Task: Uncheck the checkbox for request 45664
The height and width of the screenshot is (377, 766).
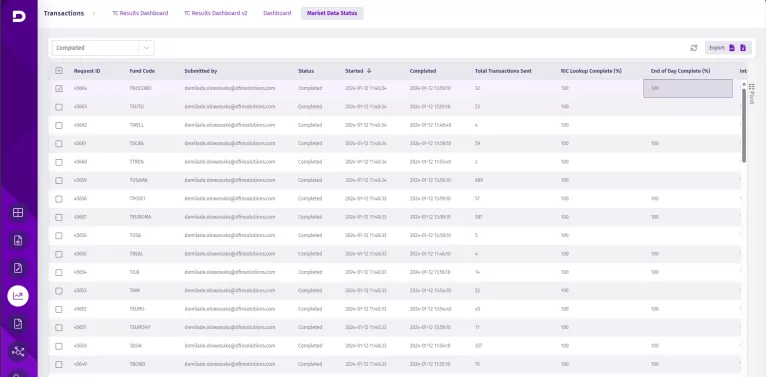Action: [59, 88]
